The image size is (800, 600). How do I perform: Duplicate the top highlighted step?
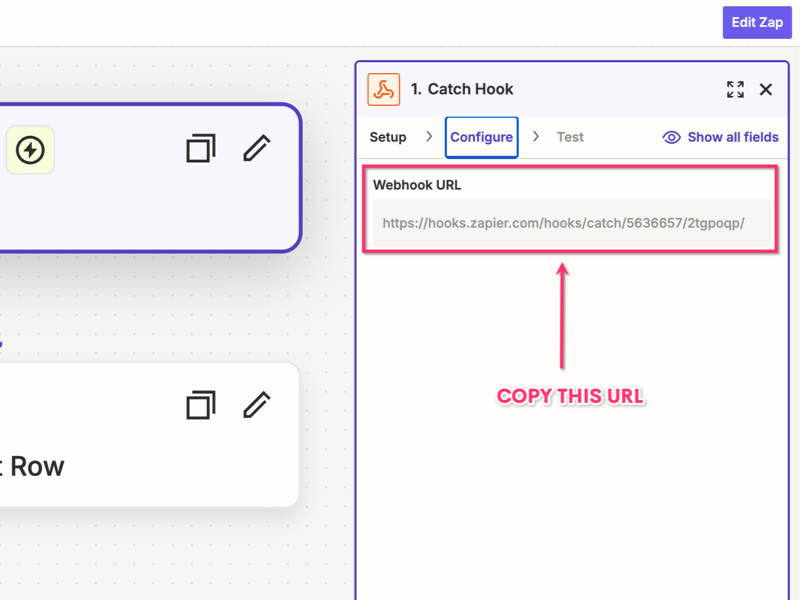(200, 148)
